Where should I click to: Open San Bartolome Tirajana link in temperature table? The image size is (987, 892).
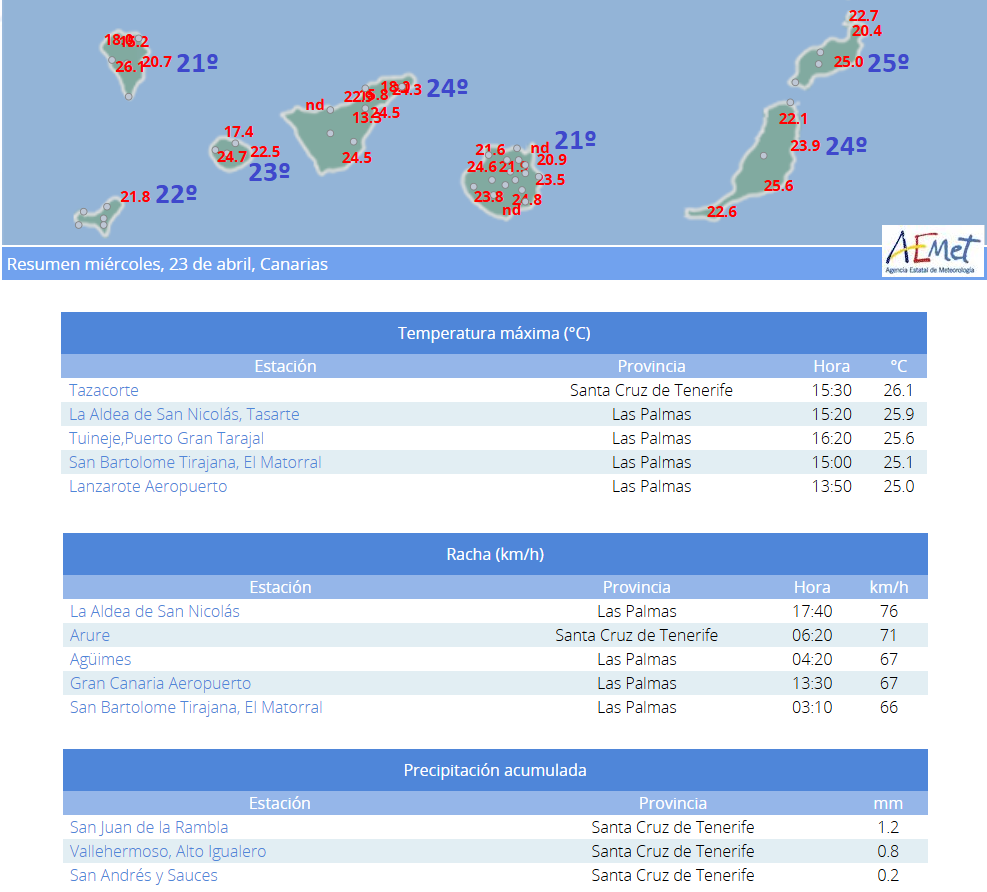195,462
